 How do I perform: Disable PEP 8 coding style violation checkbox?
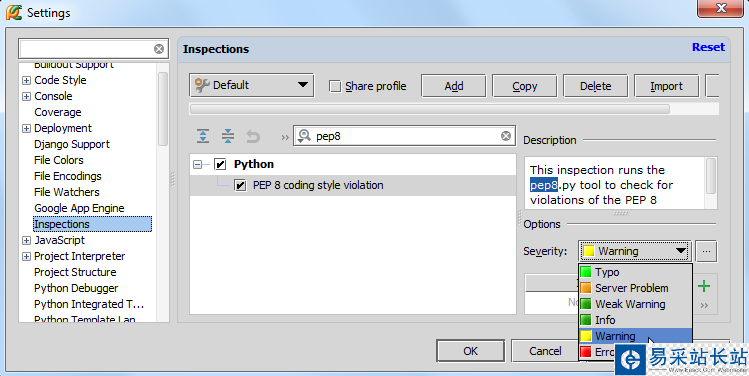[x=240, y=185]
